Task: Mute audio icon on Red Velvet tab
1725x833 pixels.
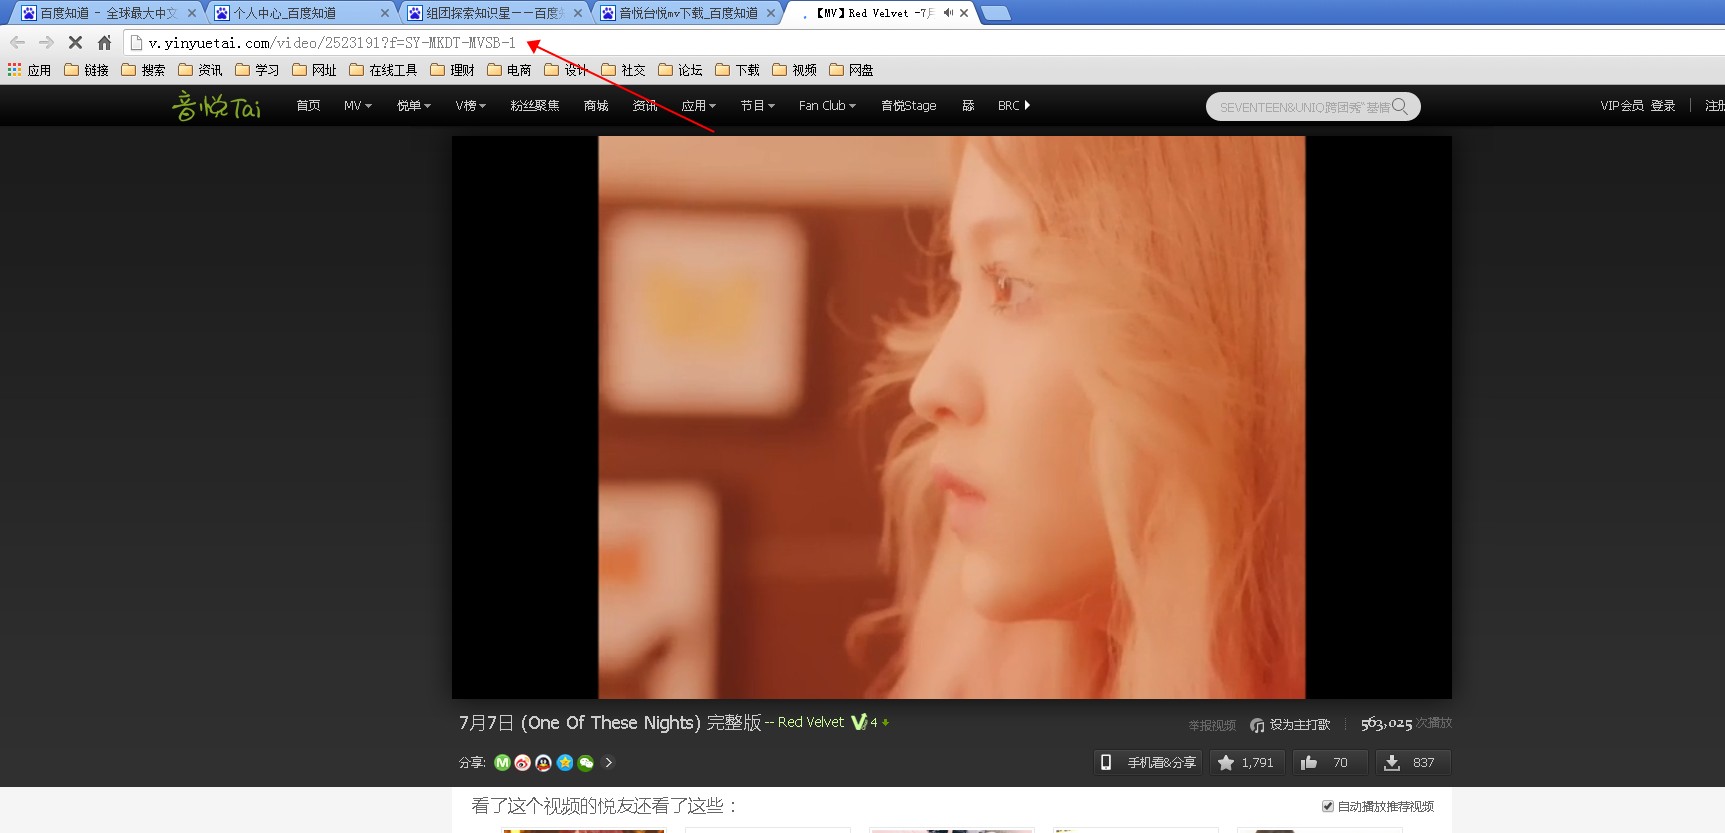Action: pos(948,13)
